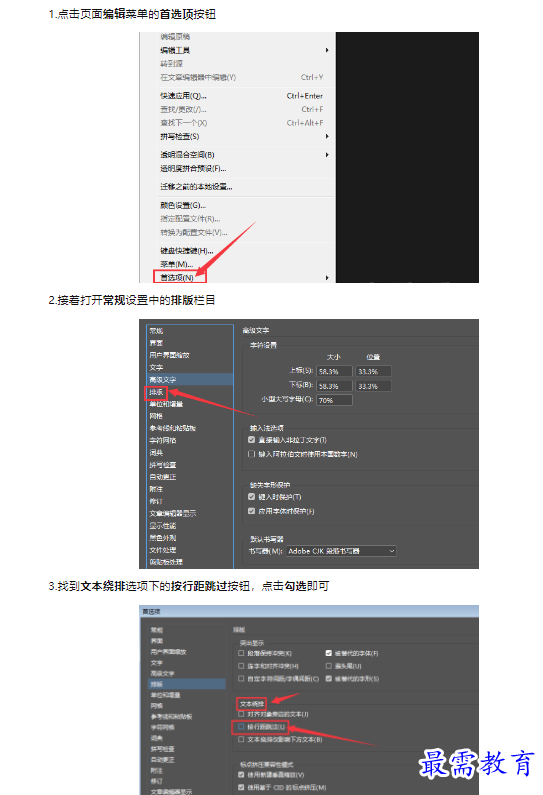Check the 按行距跳过(U) checkbox
The height and width of the screenshot is (795, 543).
coord(241,727)
